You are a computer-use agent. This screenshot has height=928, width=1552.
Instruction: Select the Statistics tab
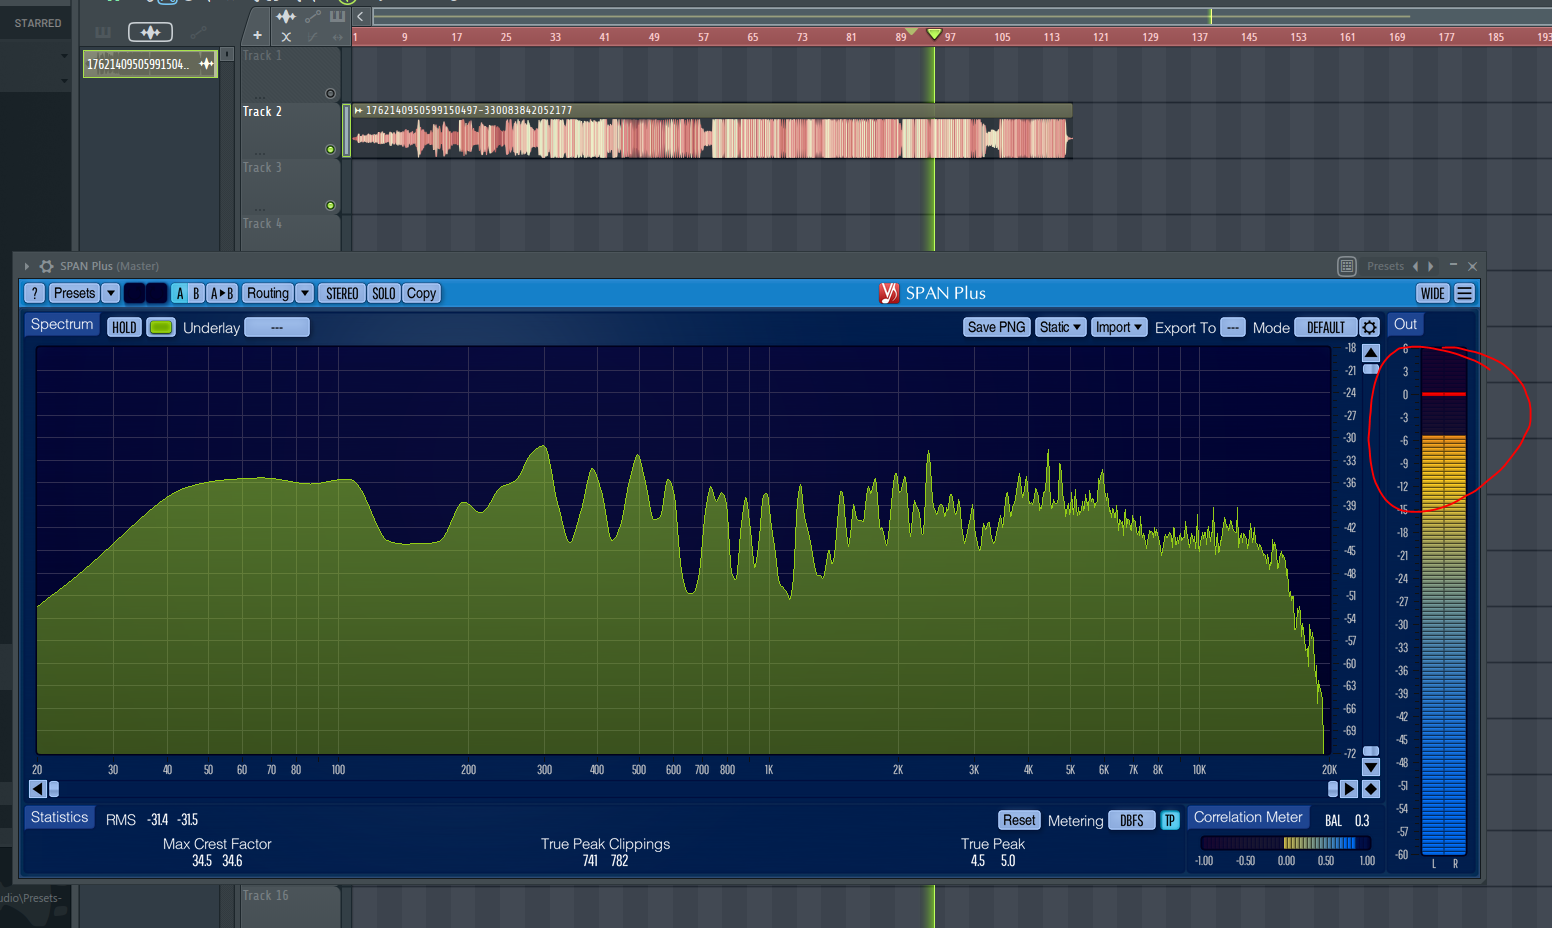60,817
